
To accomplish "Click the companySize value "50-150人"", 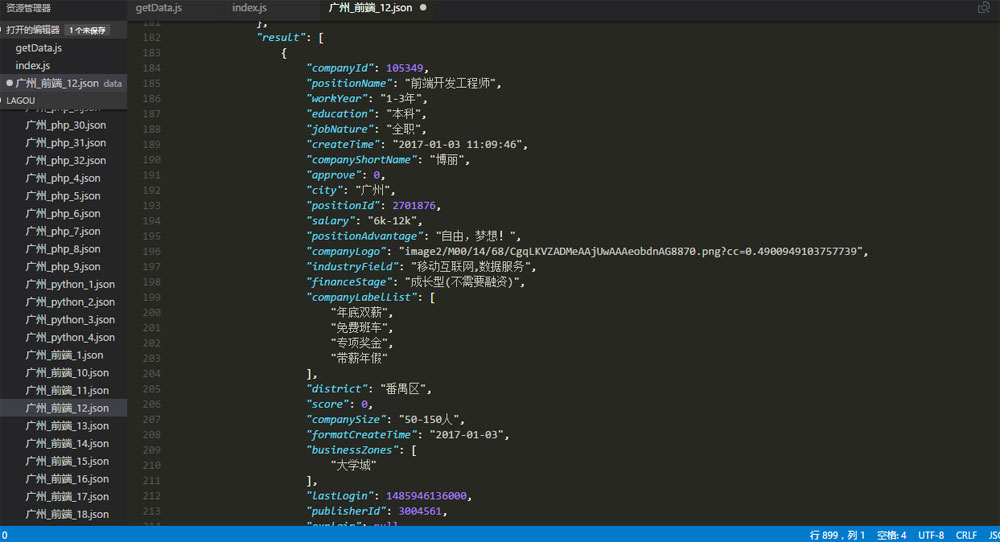I will (x=429, y=420).
